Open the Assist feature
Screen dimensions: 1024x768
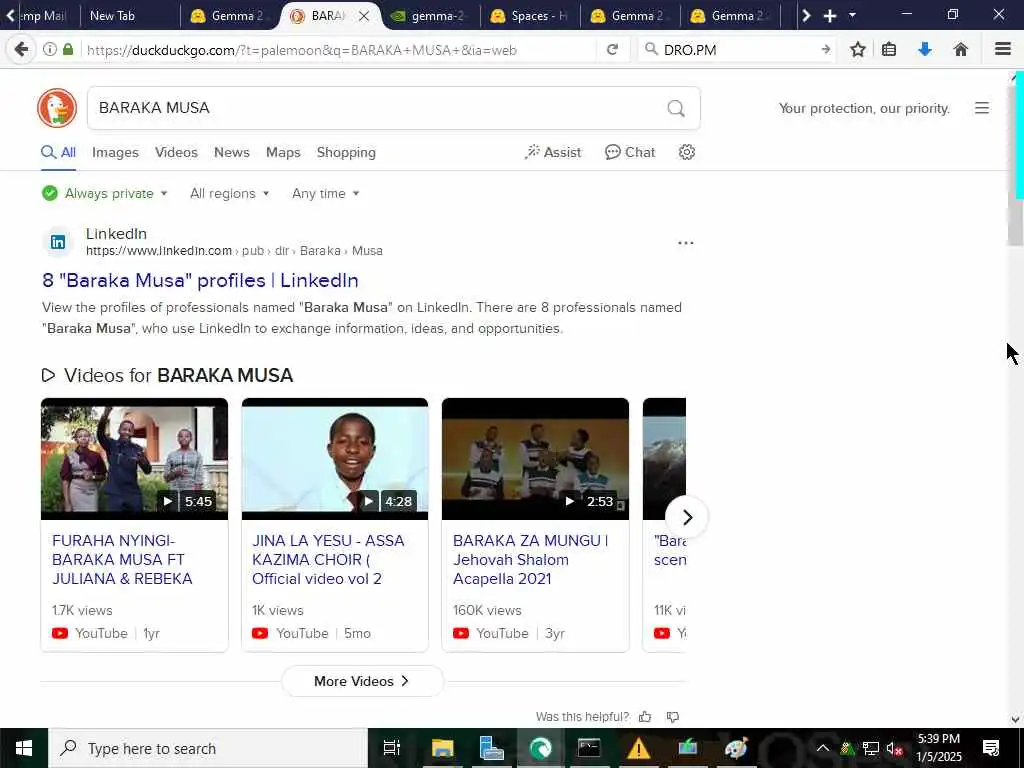point(552,152)
